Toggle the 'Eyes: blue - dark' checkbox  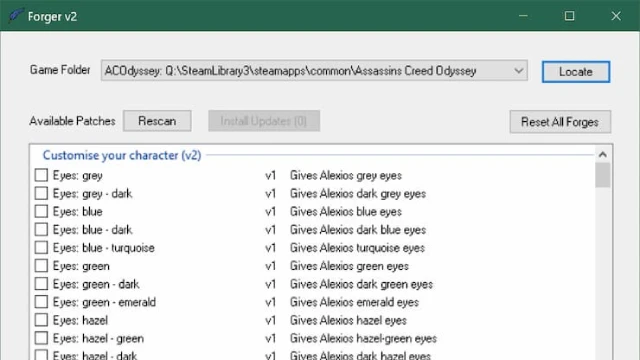(x=41, y=229)
